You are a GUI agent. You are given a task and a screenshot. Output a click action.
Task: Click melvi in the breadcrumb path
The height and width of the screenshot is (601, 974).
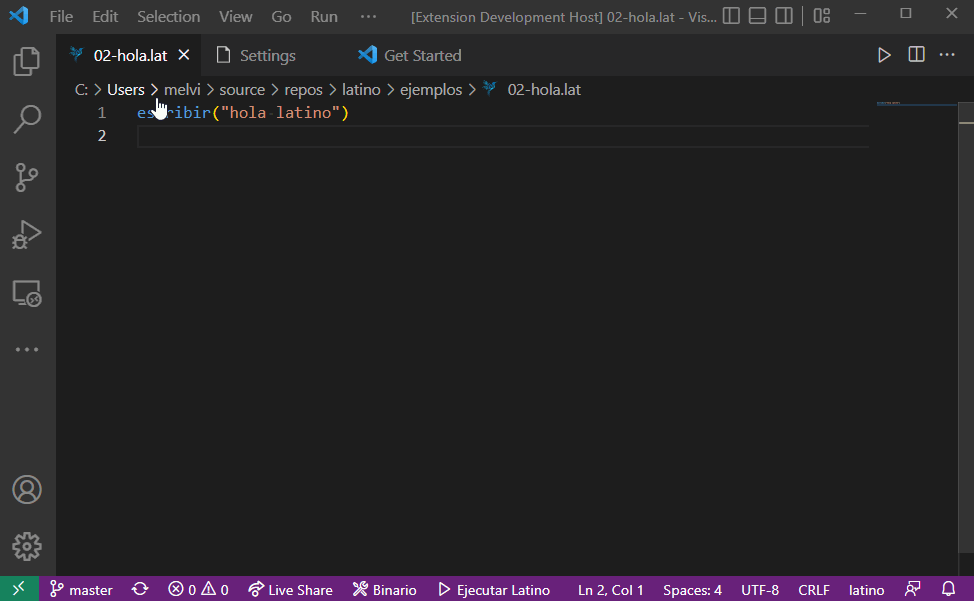pyautogui.click(x=182, y=89)
